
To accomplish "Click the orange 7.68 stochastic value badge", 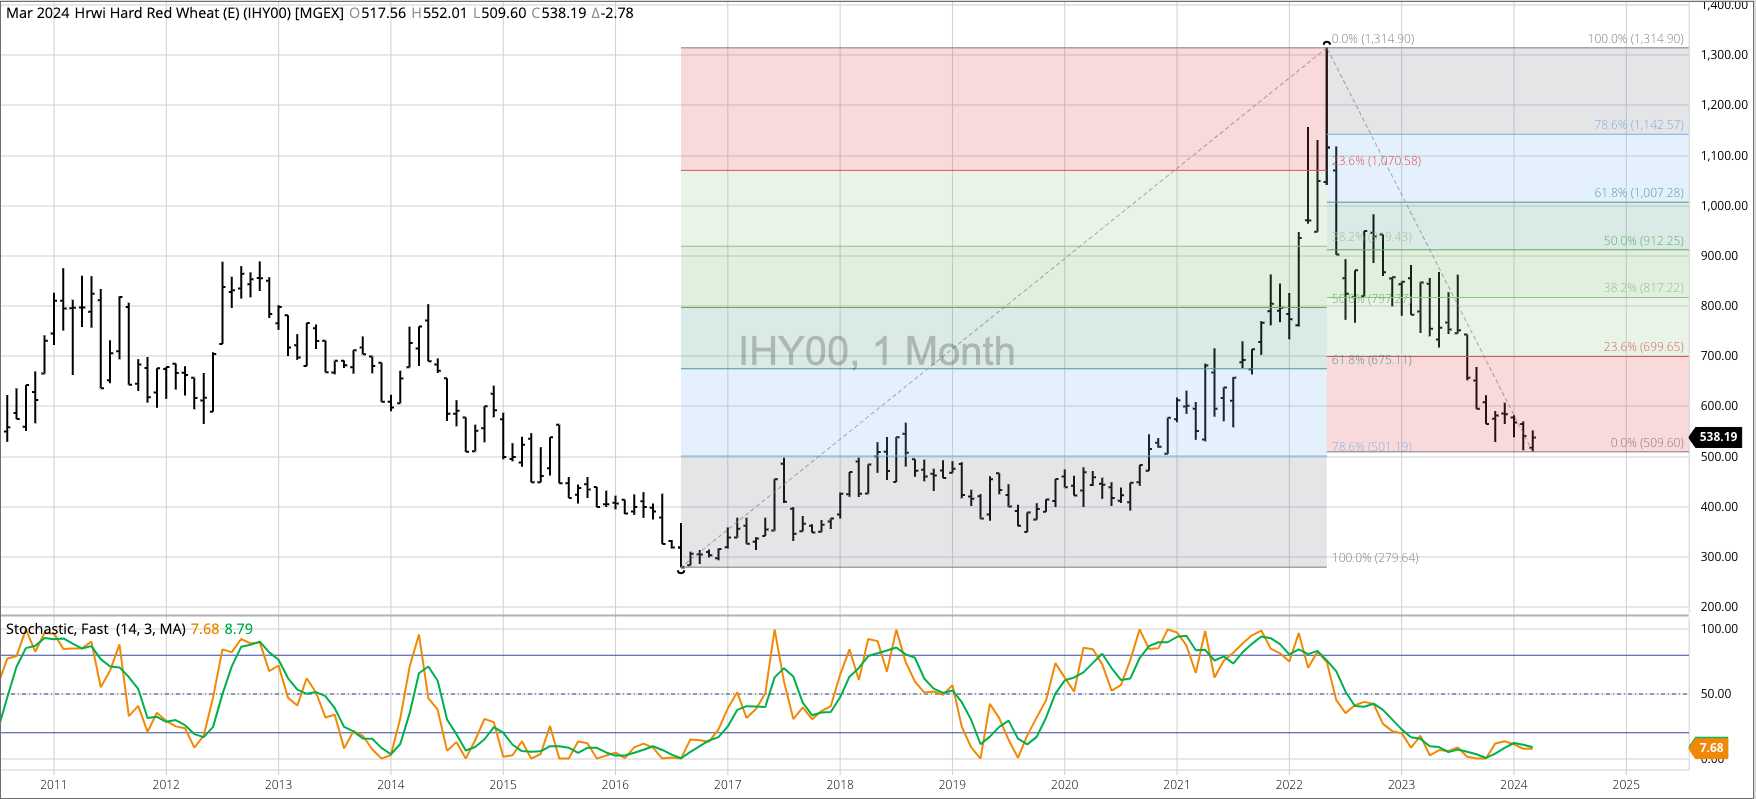I will pos(1709,748).
